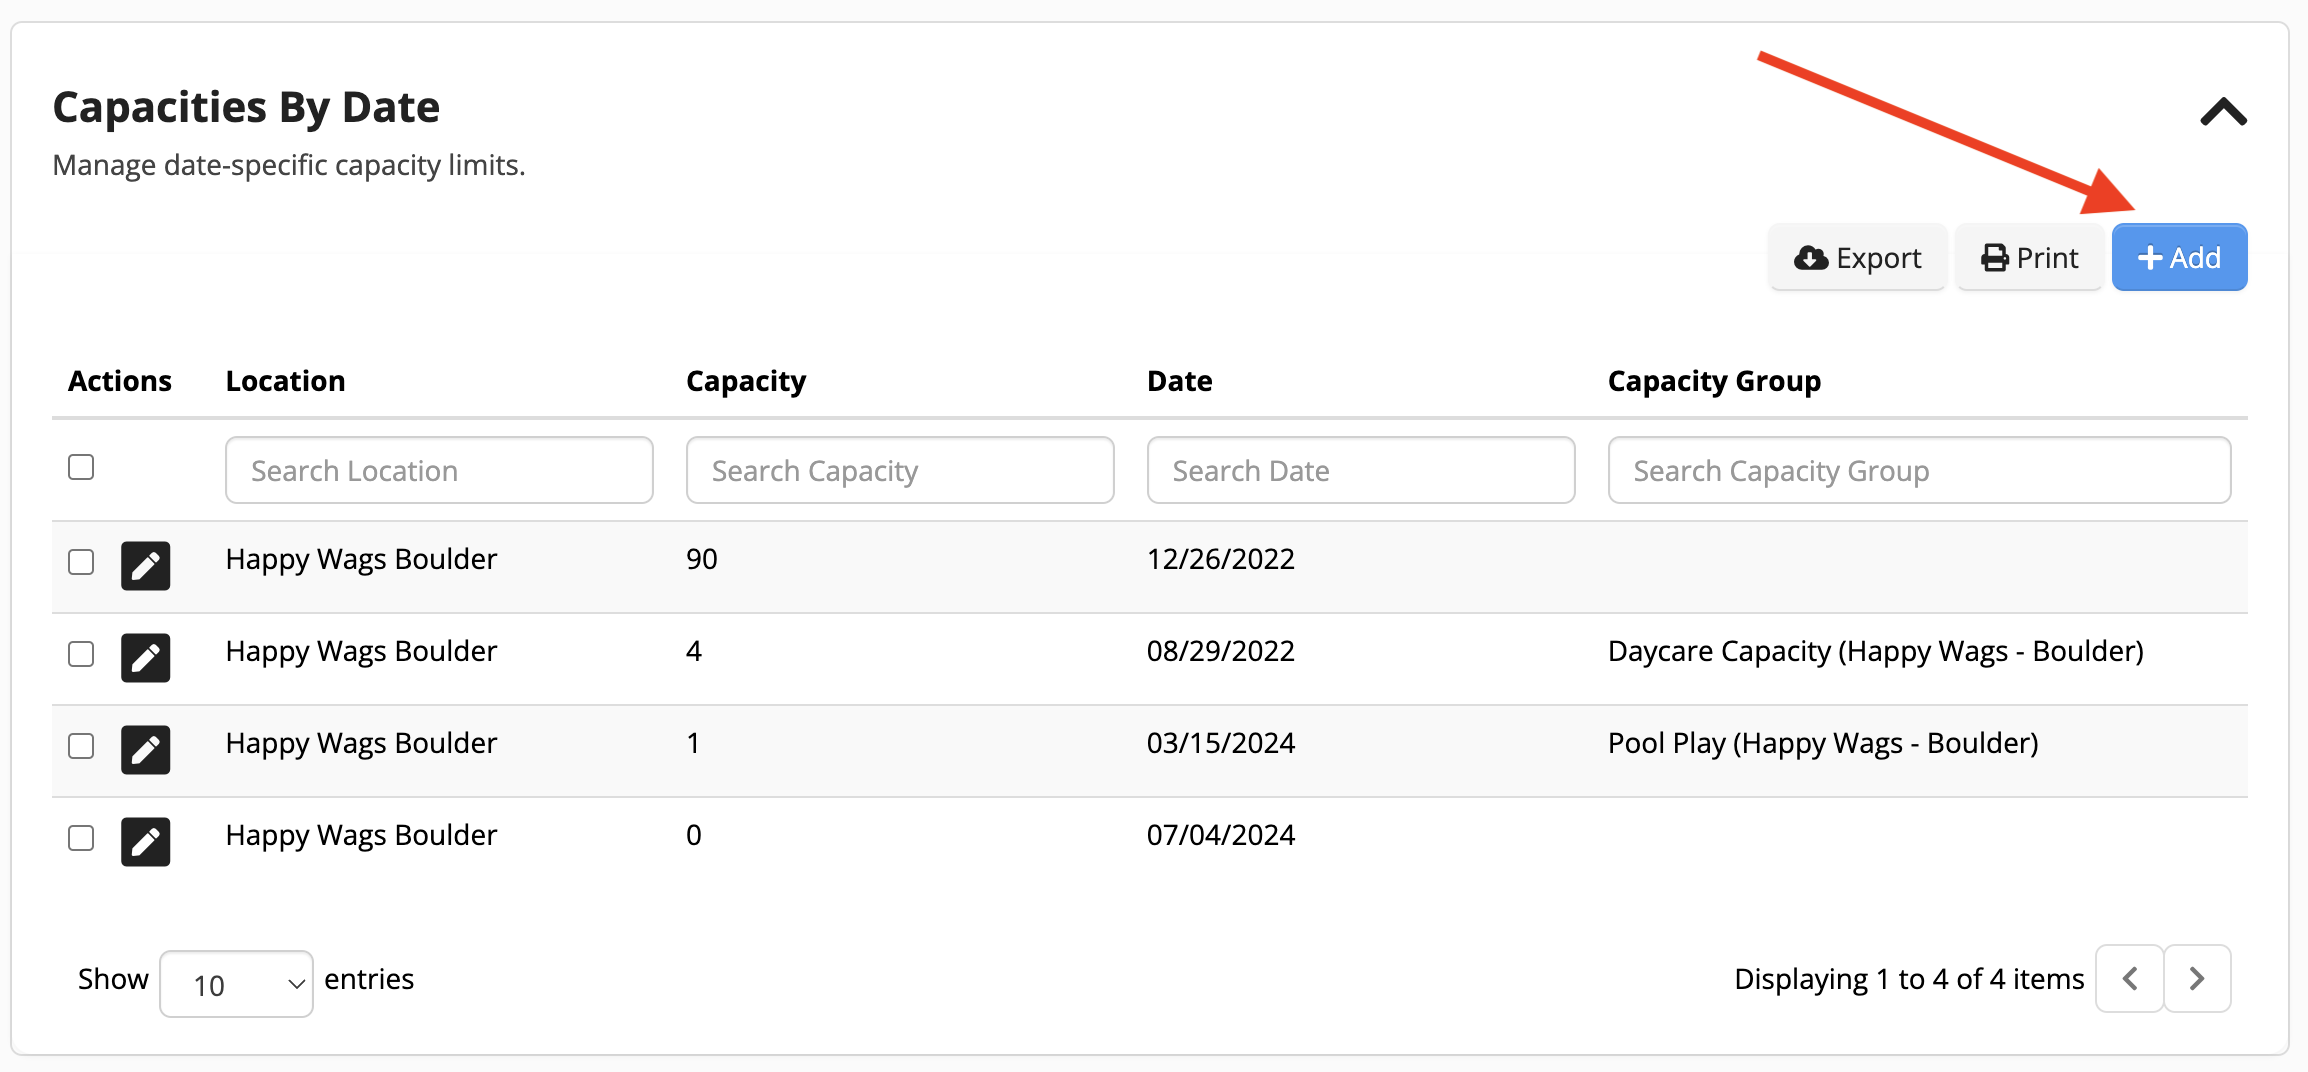This screenshot has height=1072, width=2308.
Task: Focus the Search Capacity field
Action: [900, 470]
